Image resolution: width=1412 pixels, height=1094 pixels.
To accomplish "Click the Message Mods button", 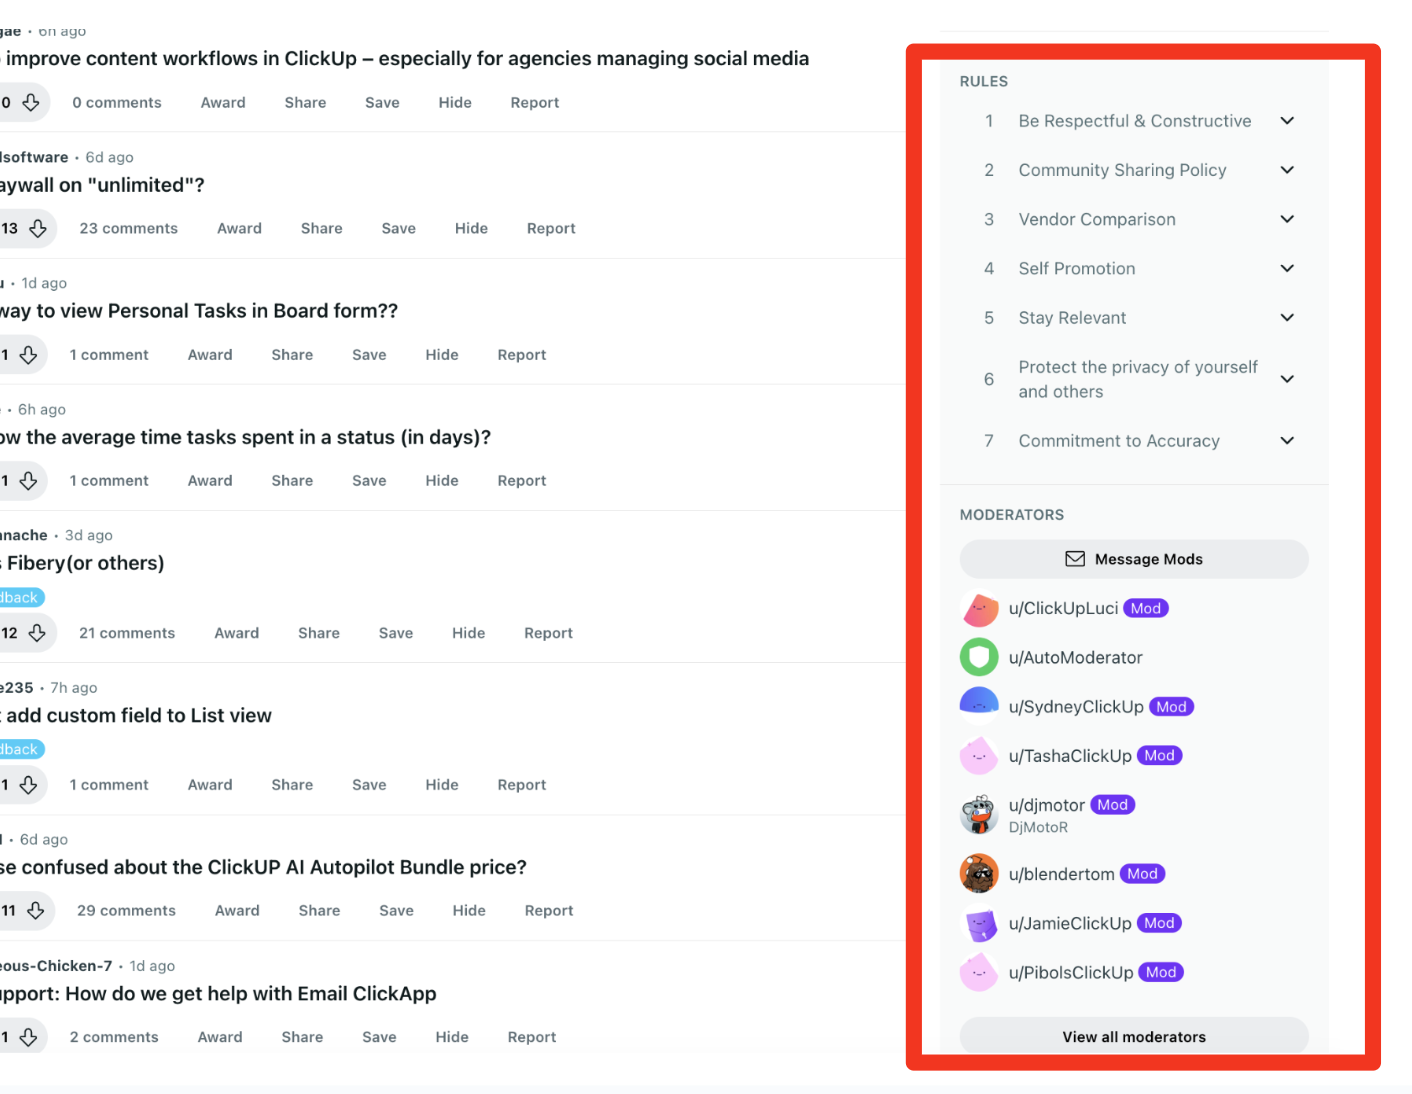I will (x=1134, y=559).
